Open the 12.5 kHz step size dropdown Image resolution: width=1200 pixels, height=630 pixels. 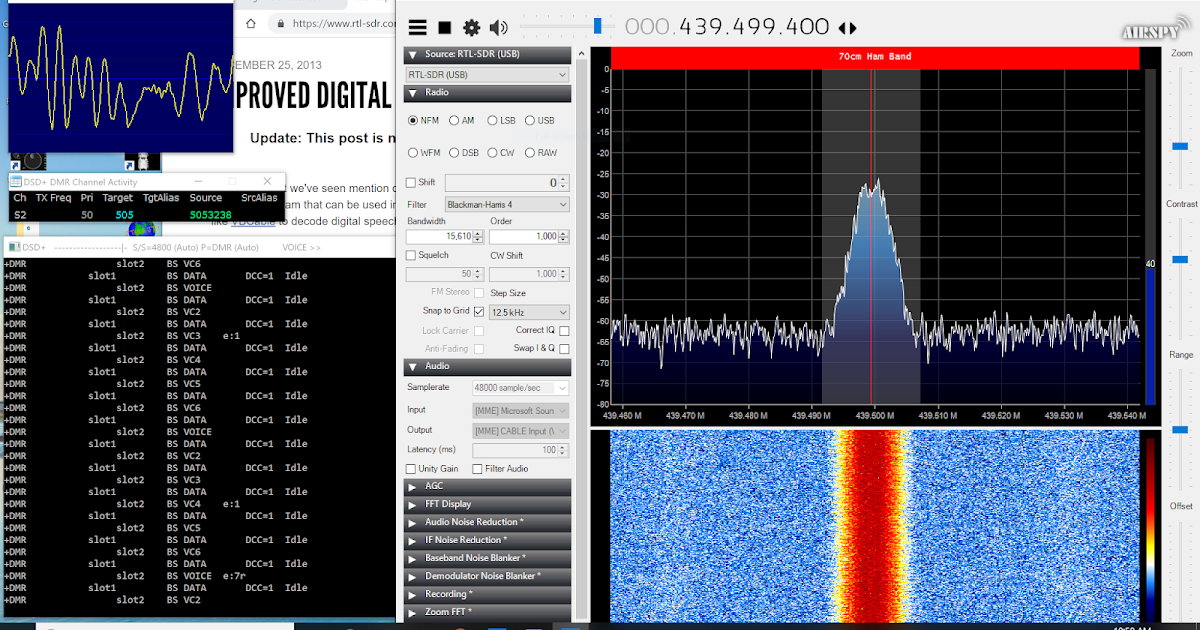click(x=529, y=312)
